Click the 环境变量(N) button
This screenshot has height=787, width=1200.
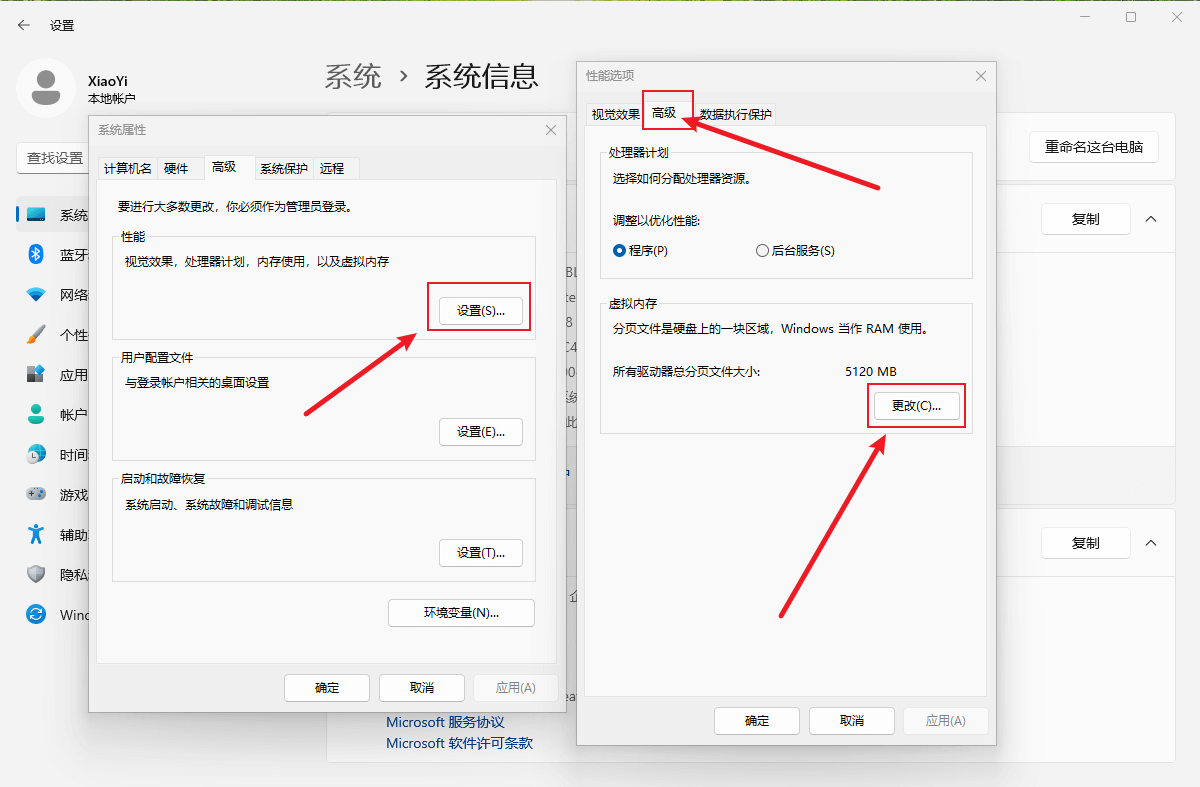(x=461, y=612)
